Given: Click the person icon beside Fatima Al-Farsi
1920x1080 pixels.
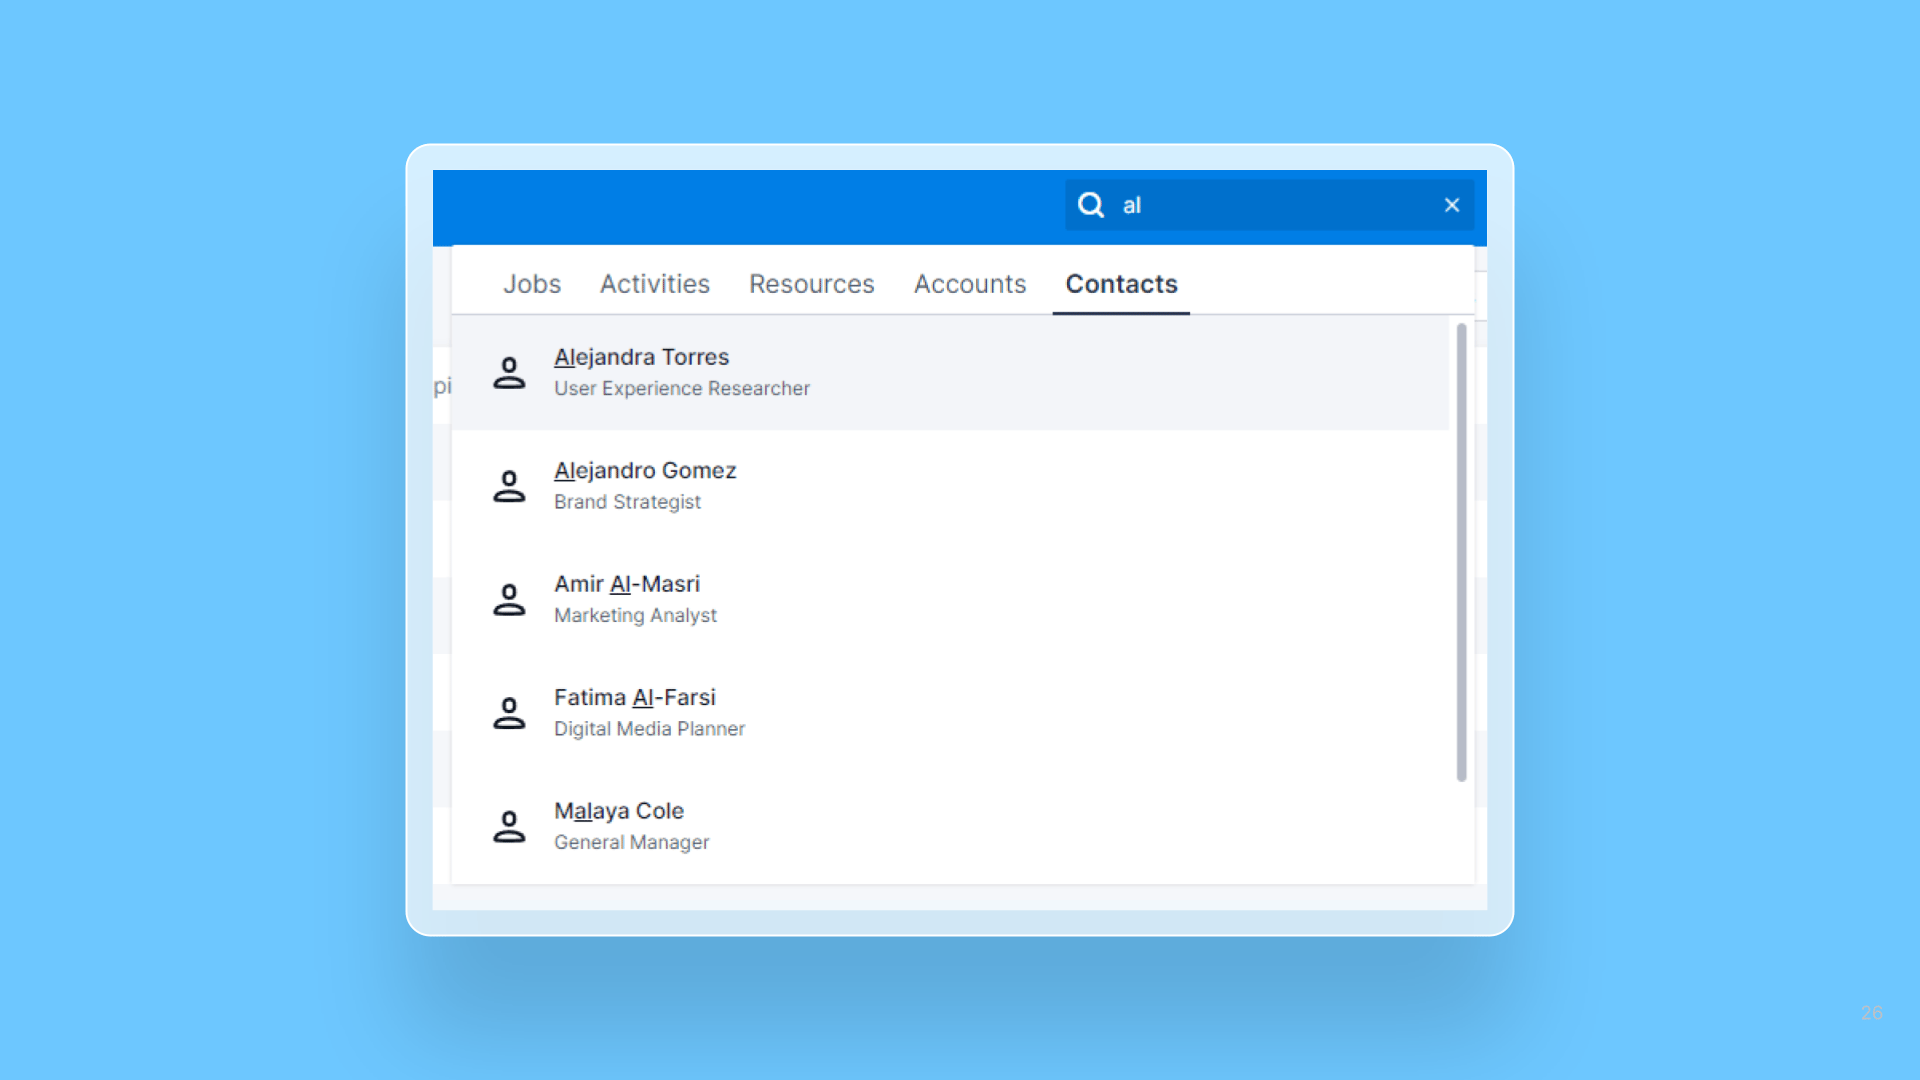Looking at the screenshot, I should coord(509,713).
